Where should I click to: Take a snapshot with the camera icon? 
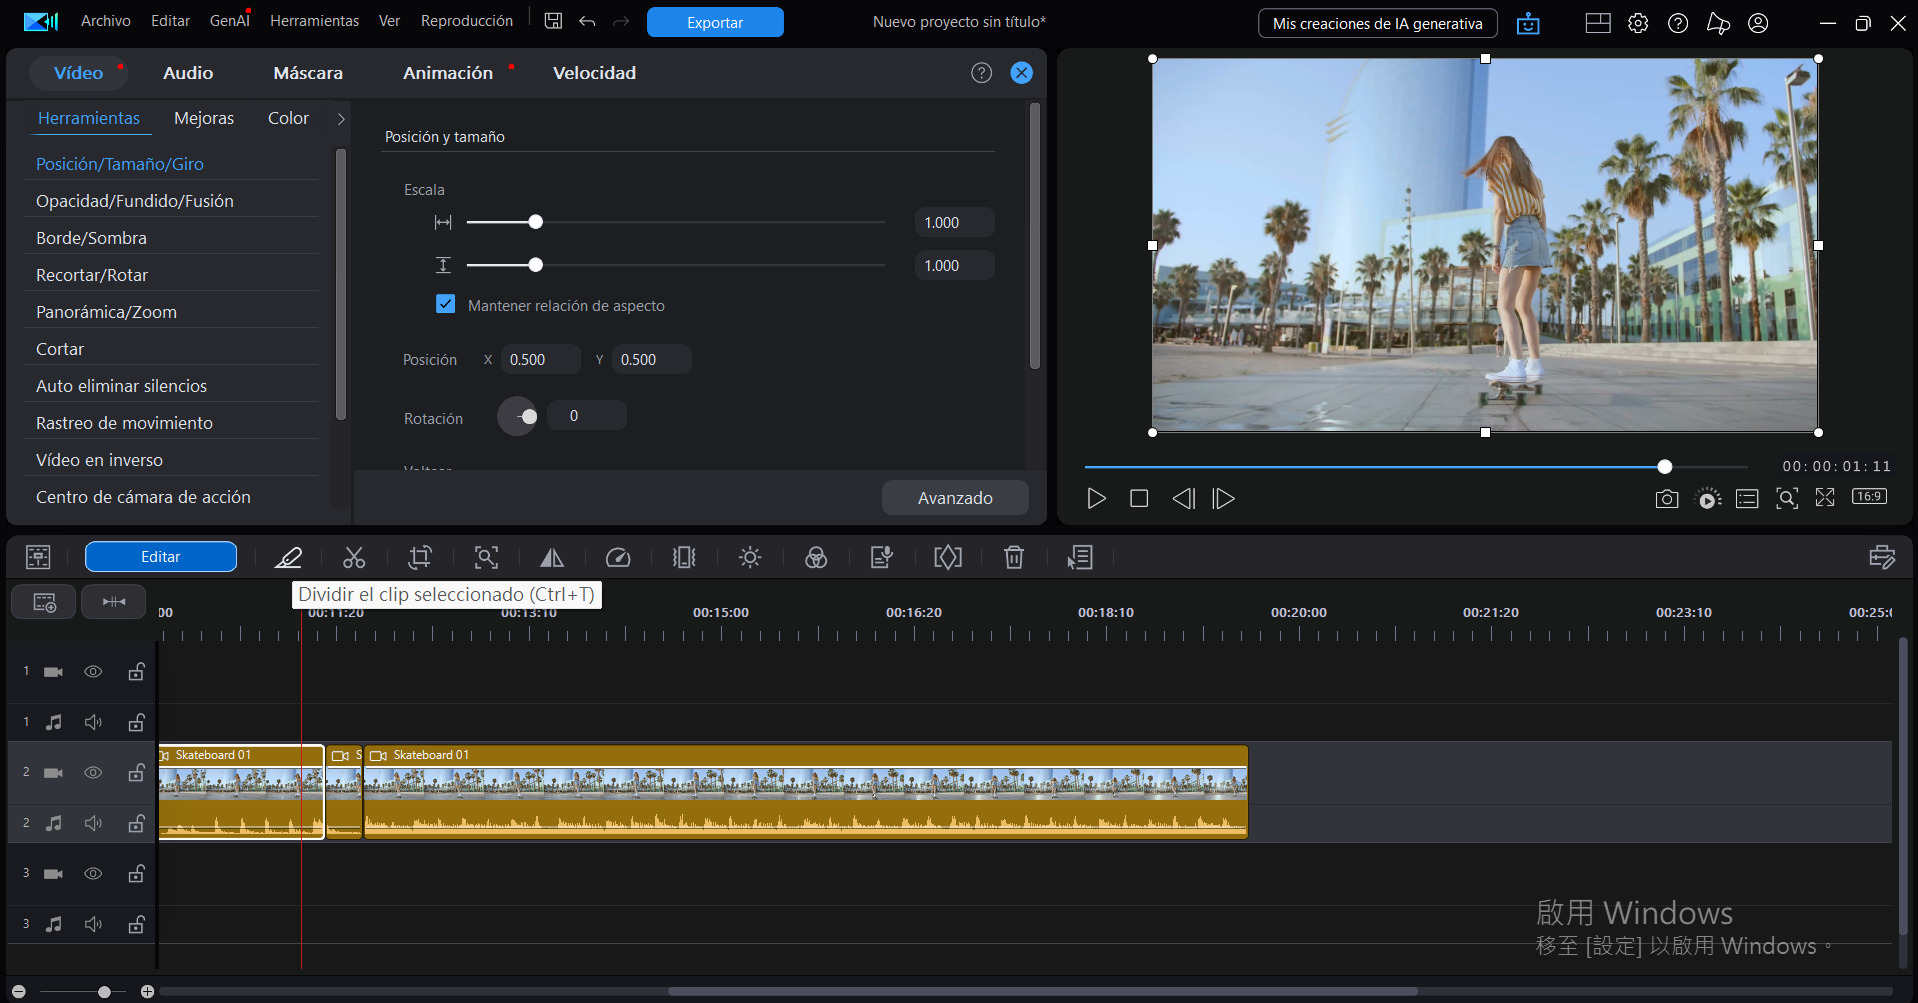(x=1666, y=498)
